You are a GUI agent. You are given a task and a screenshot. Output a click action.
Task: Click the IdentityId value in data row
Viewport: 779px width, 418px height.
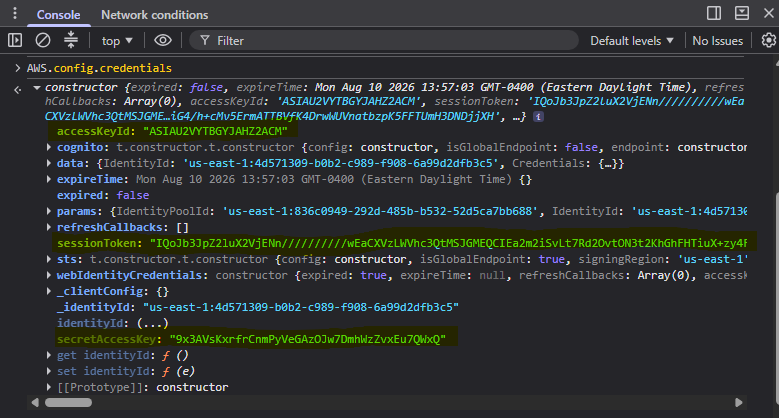point(340,163)
